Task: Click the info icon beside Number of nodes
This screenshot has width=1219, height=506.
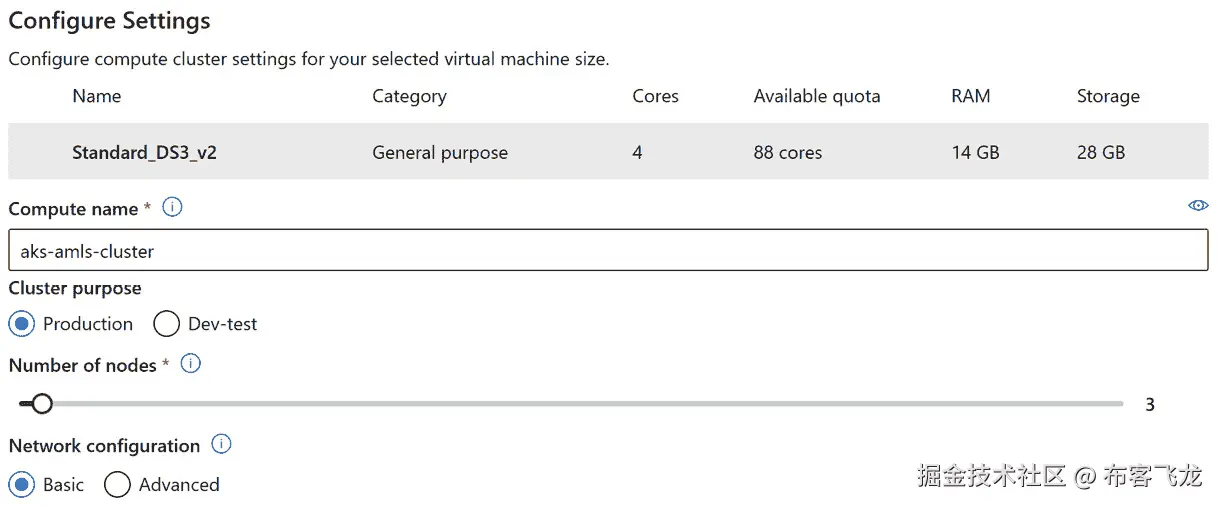Action: coord(190,364)
